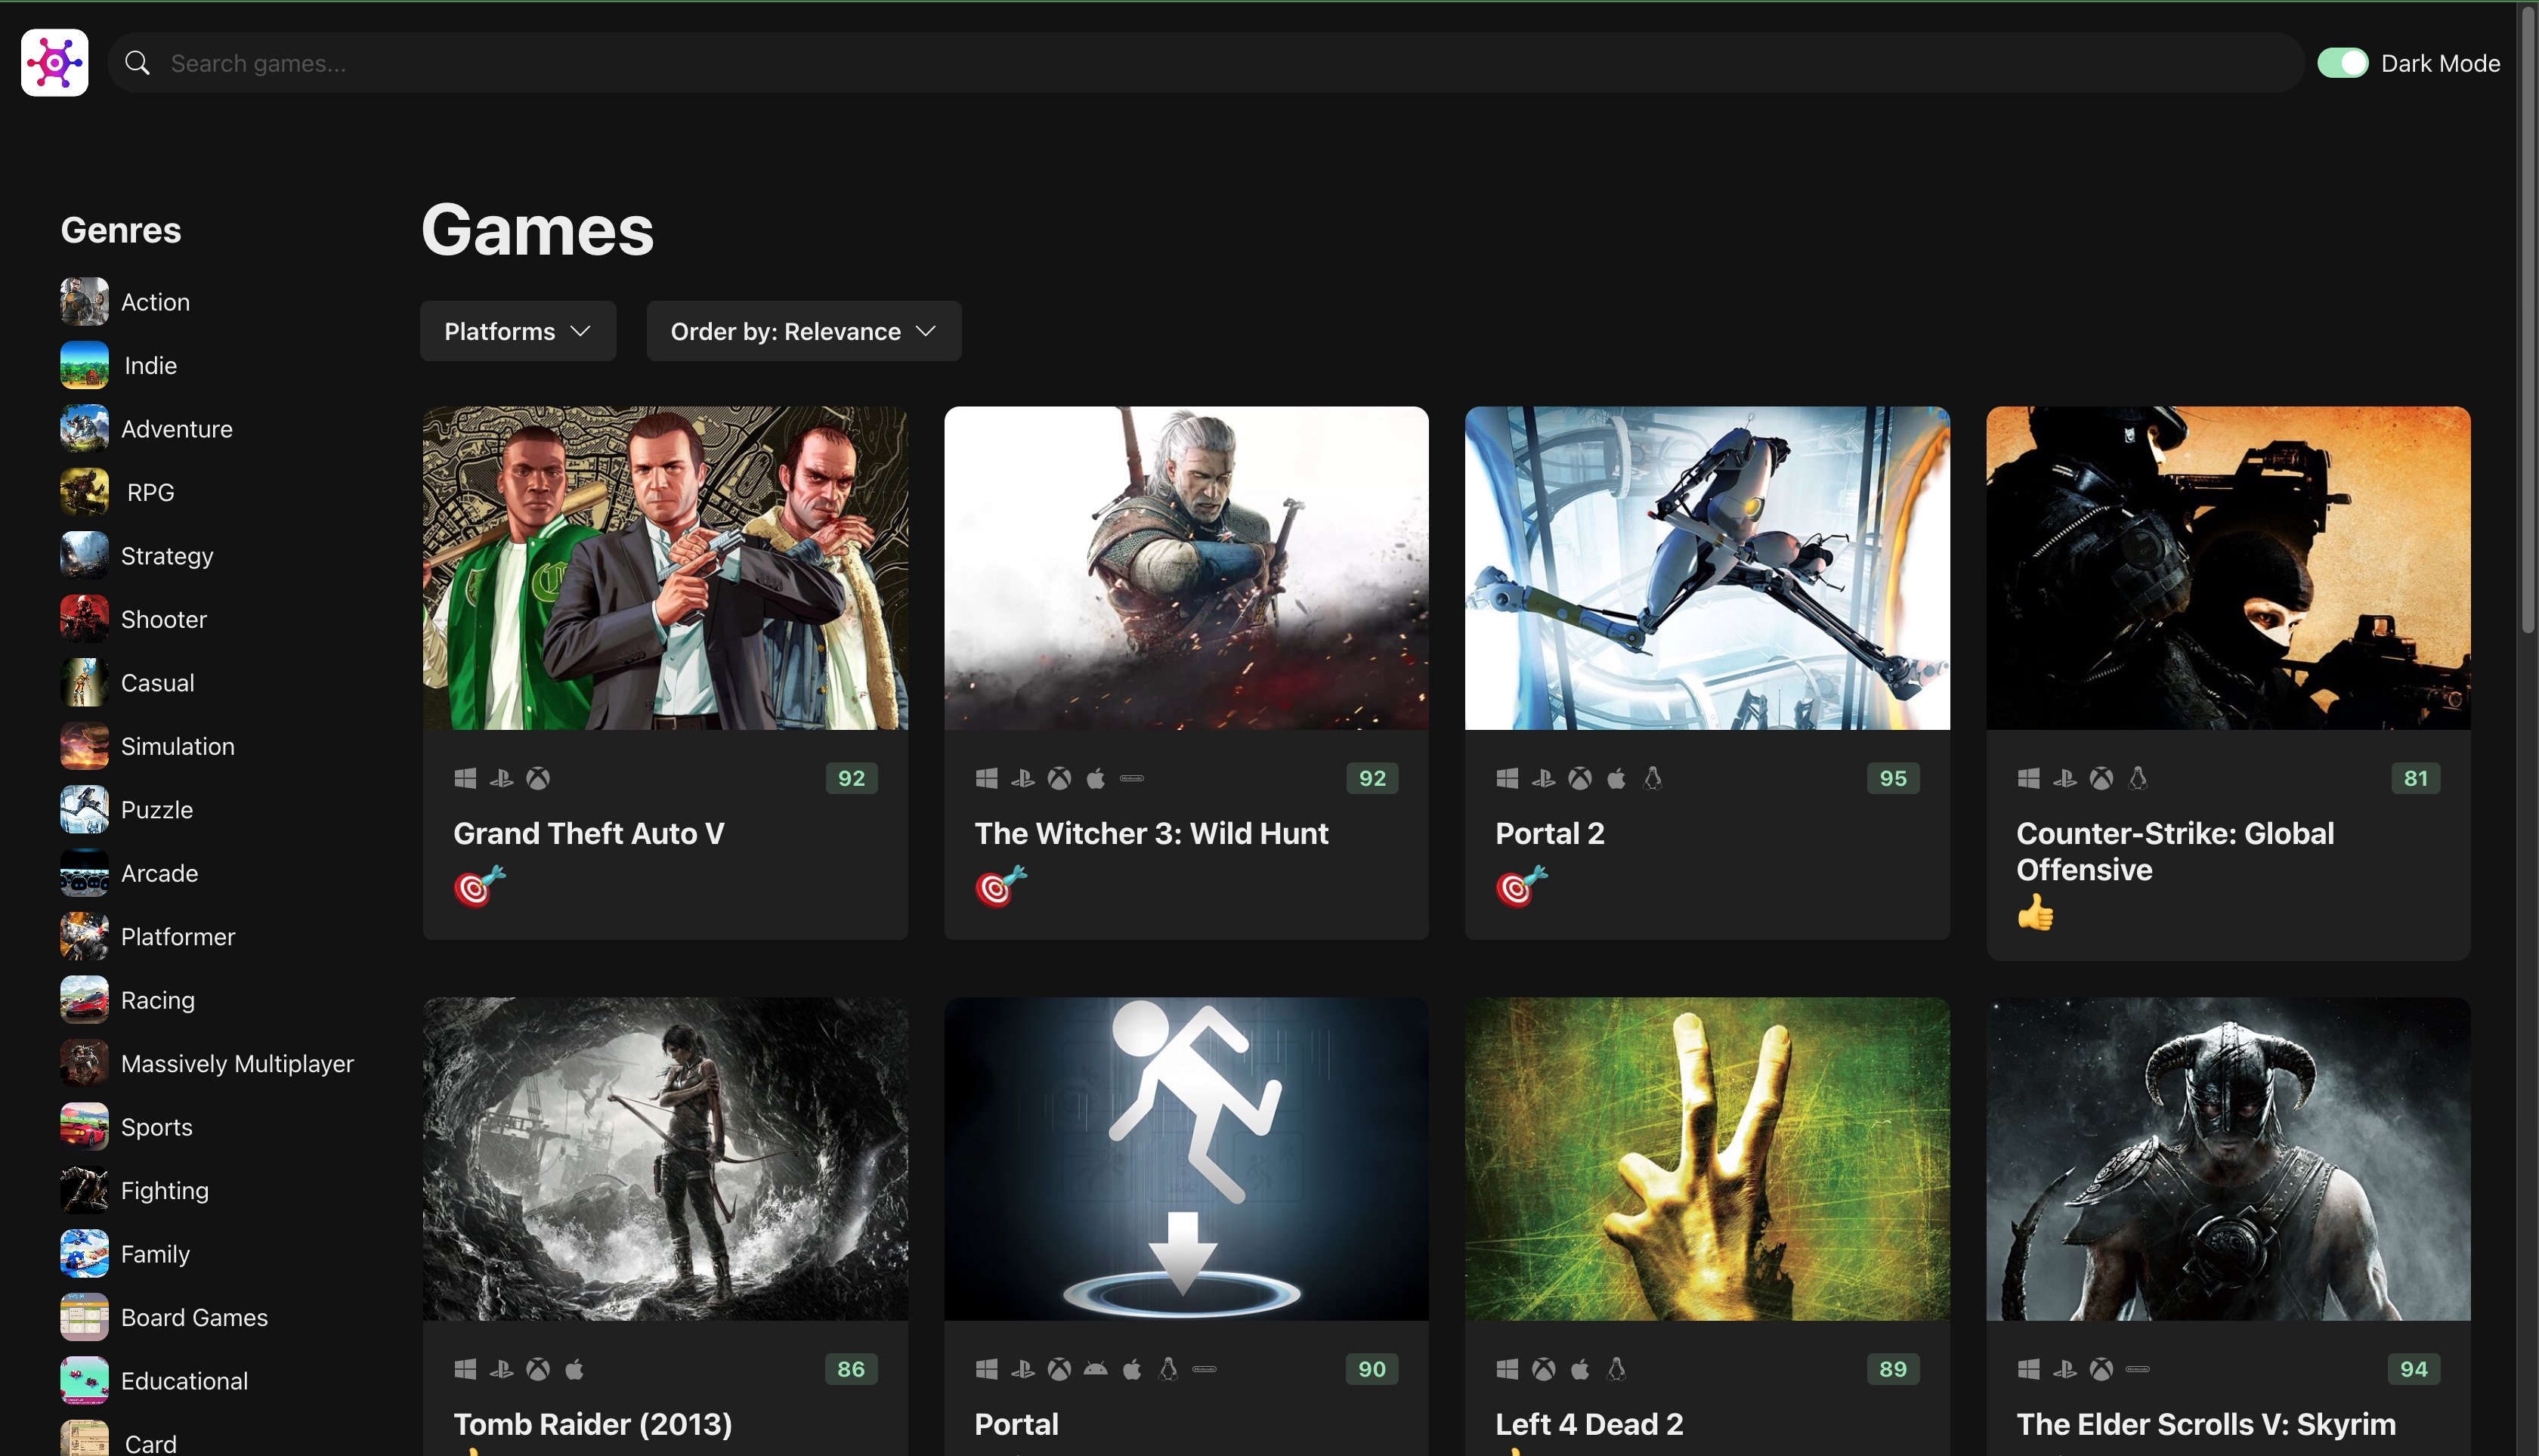Image resolution: width=2539 pixels, height=1456 pixels.
Task: Open the Portal 2 game title
Action: [x=1549, y=833]
